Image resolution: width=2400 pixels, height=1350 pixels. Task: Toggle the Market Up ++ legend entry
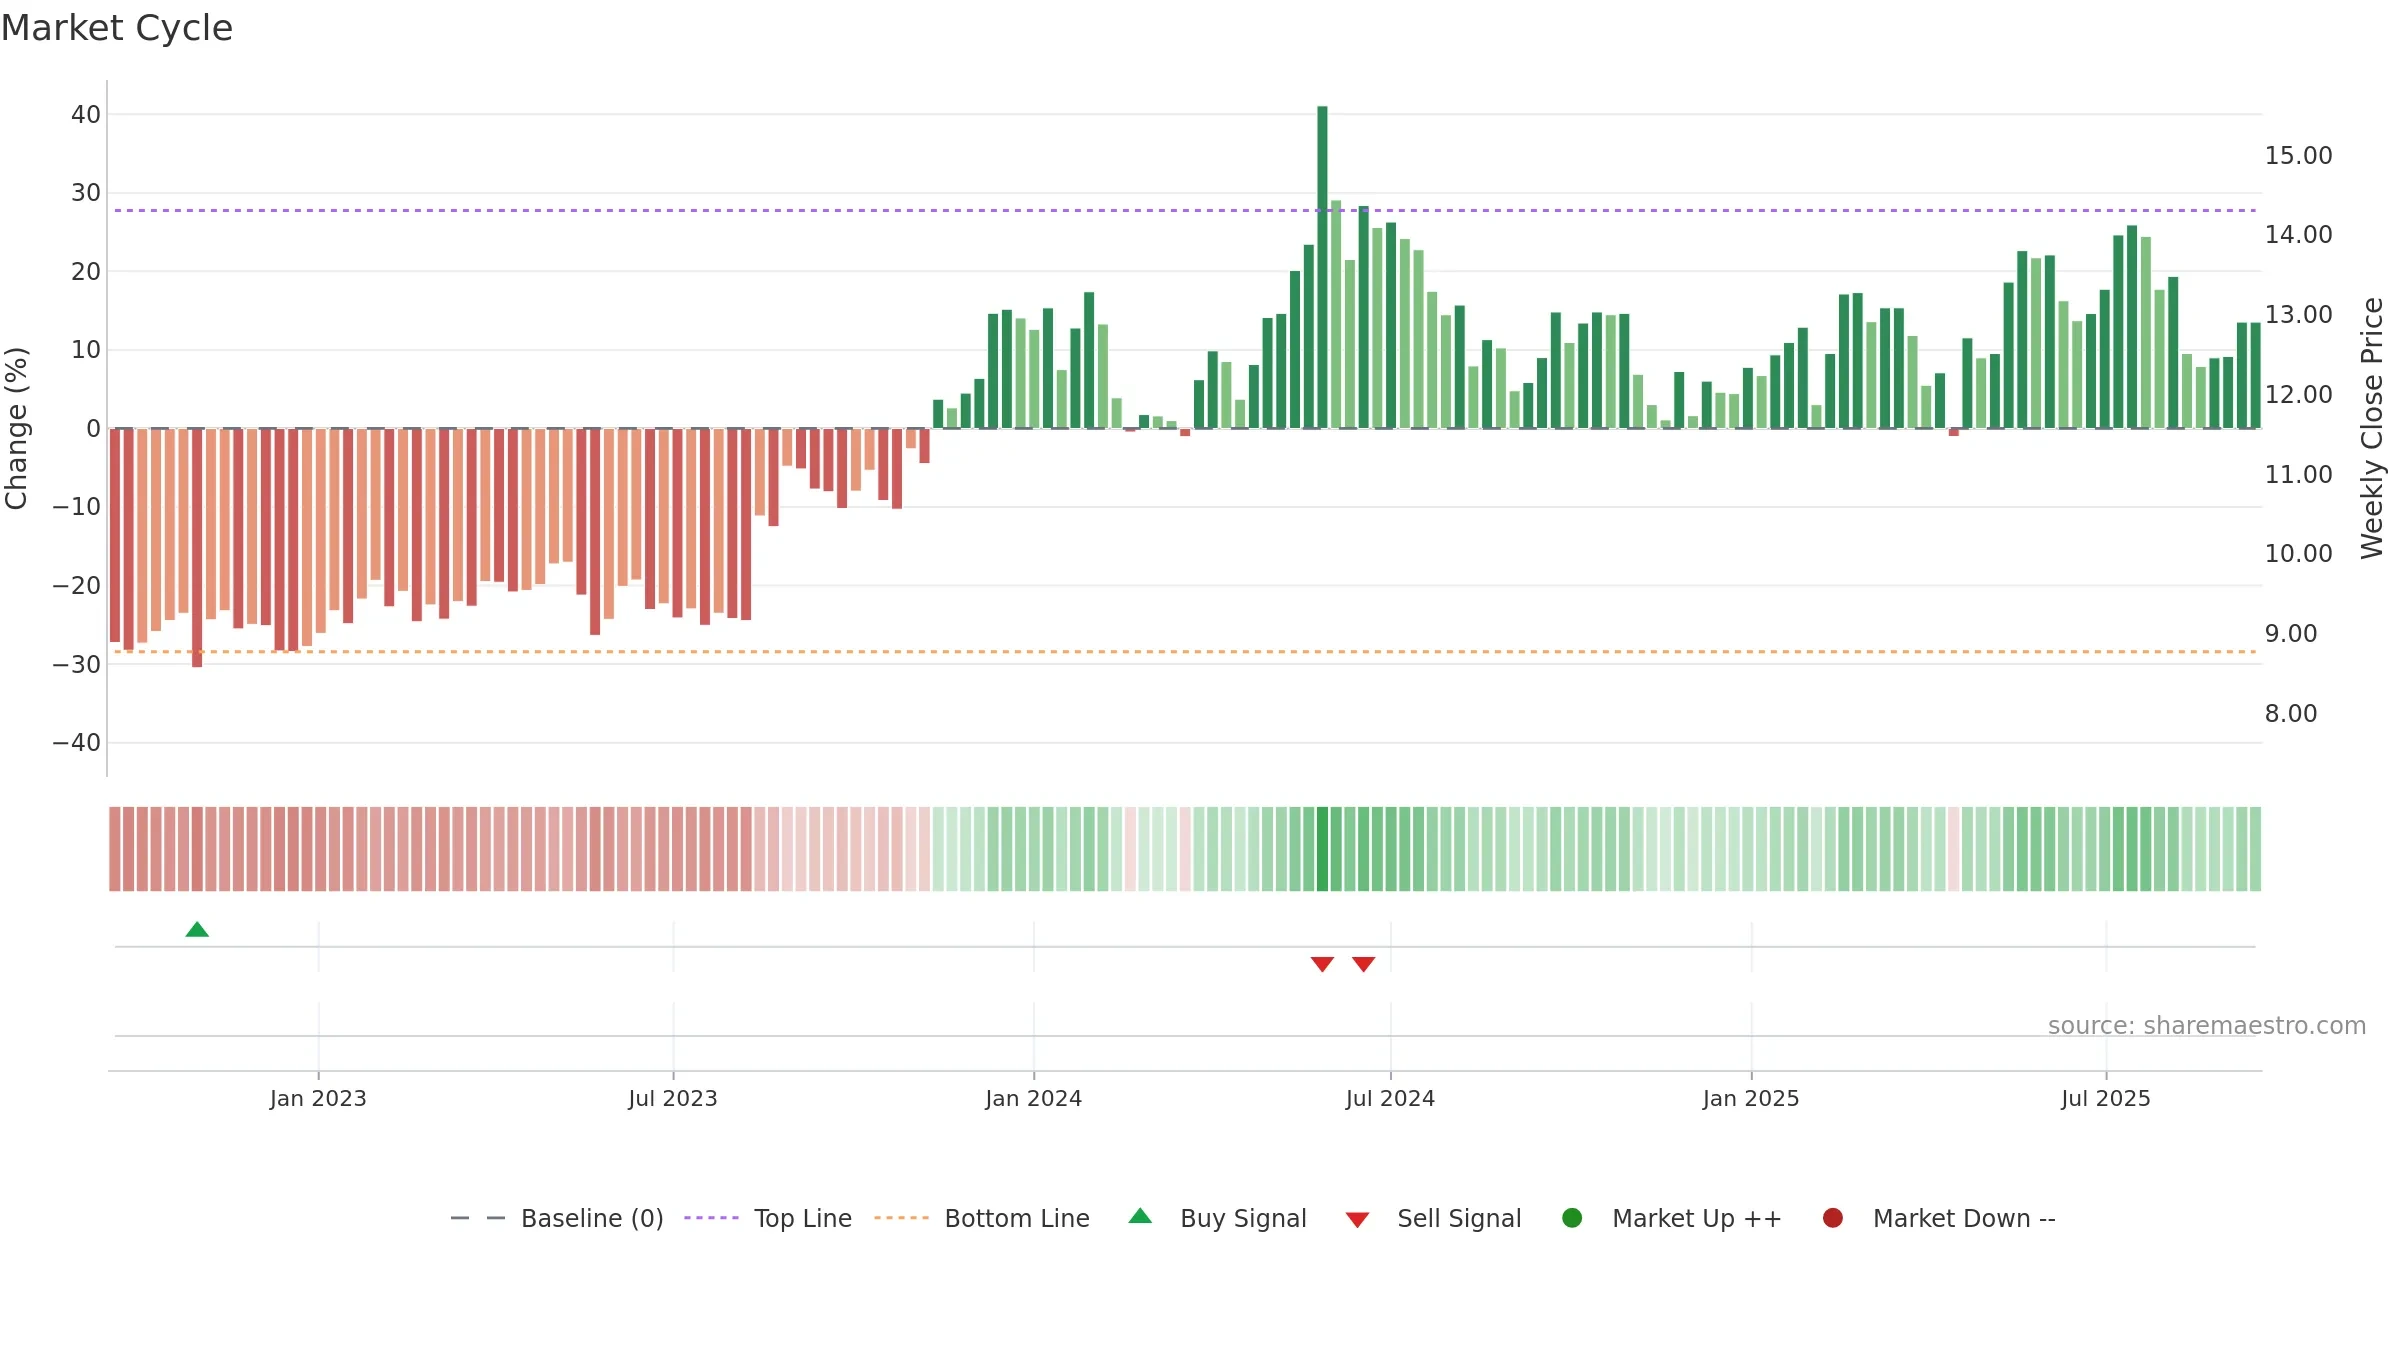(x=1671, y=1218)
